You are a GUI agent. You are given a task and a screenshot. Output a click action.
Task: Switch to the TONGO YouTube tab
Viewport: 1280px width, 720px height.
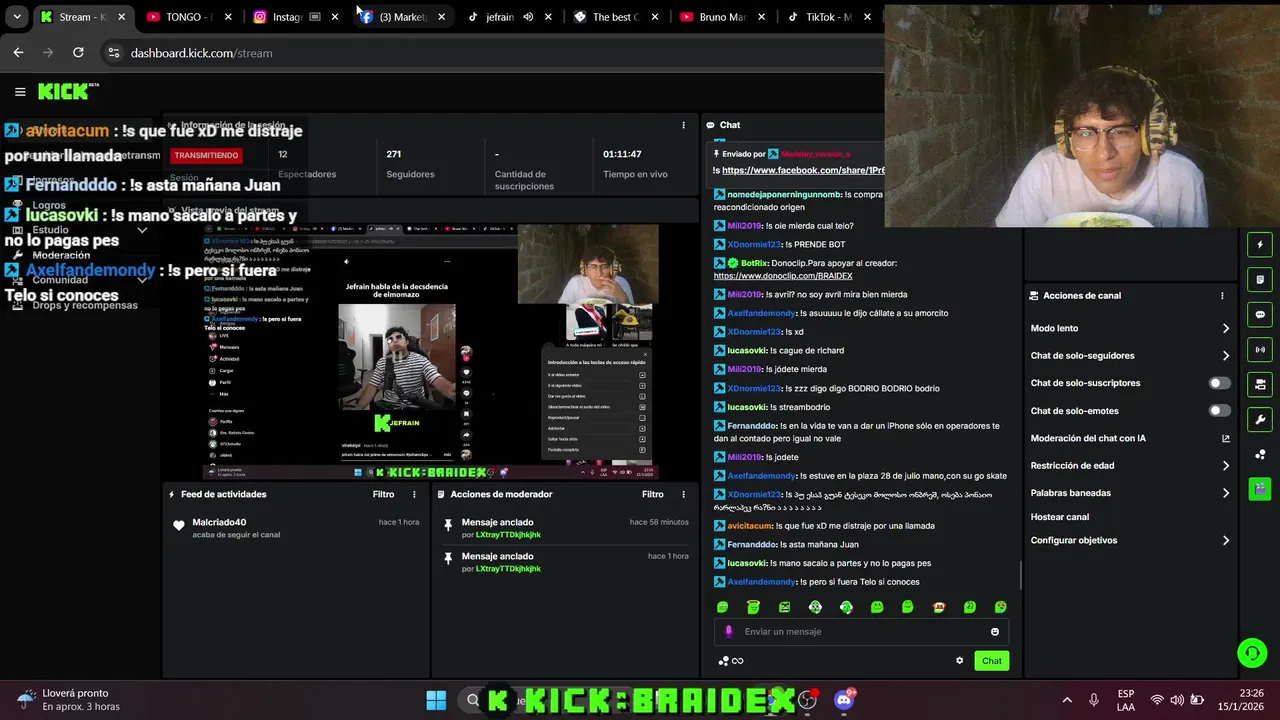188,17
